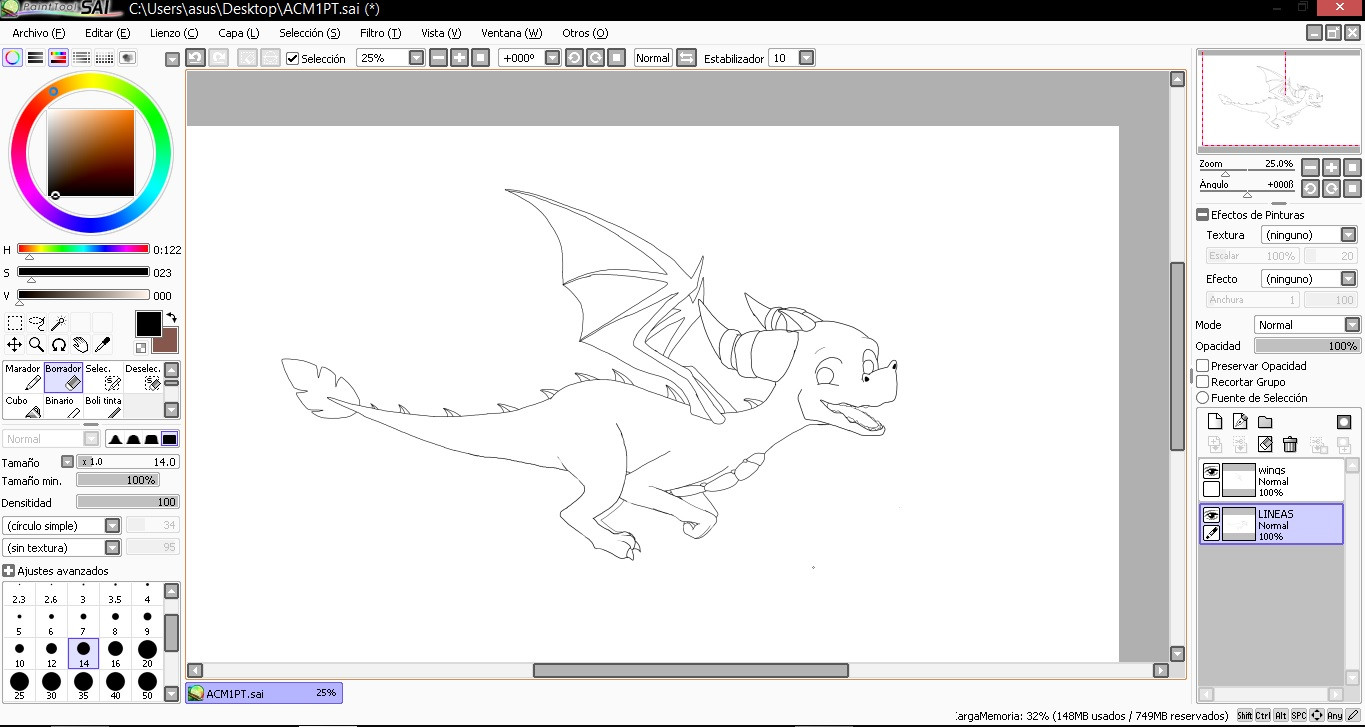The width and height of the screenshot is (1365, 727).
Task: Select the Borrador eraser tool
Action: coord(64,377)
